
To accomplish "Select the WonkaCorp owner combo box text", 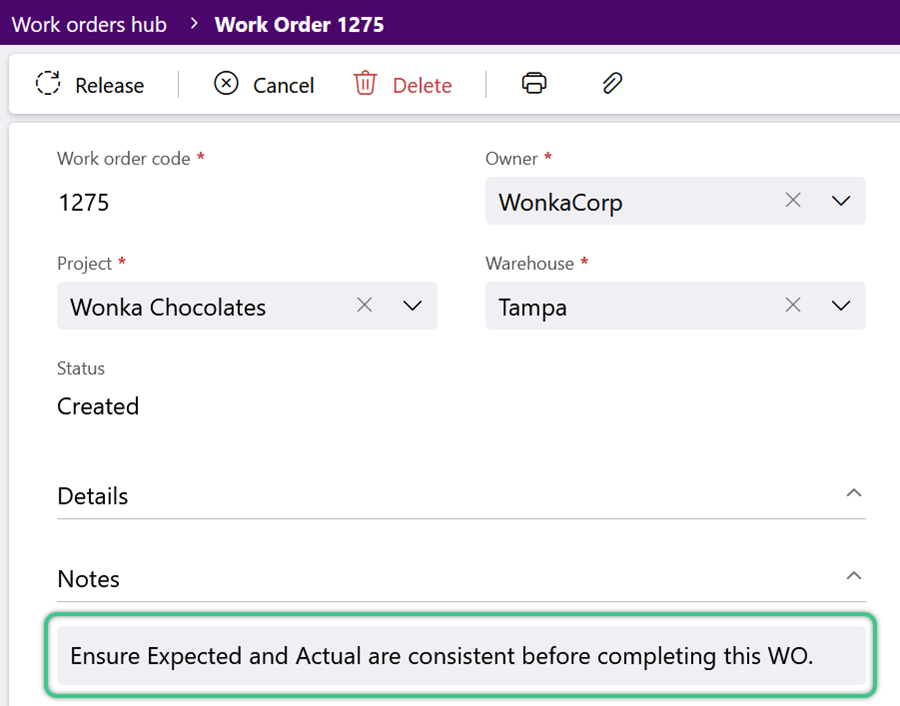I will coord(560,203).
